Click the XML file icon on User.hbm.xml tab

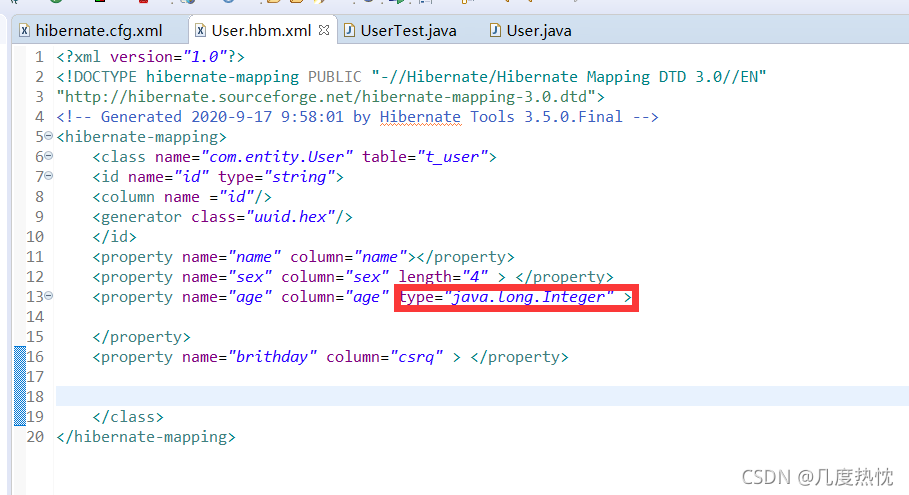[x=200, y=30]
